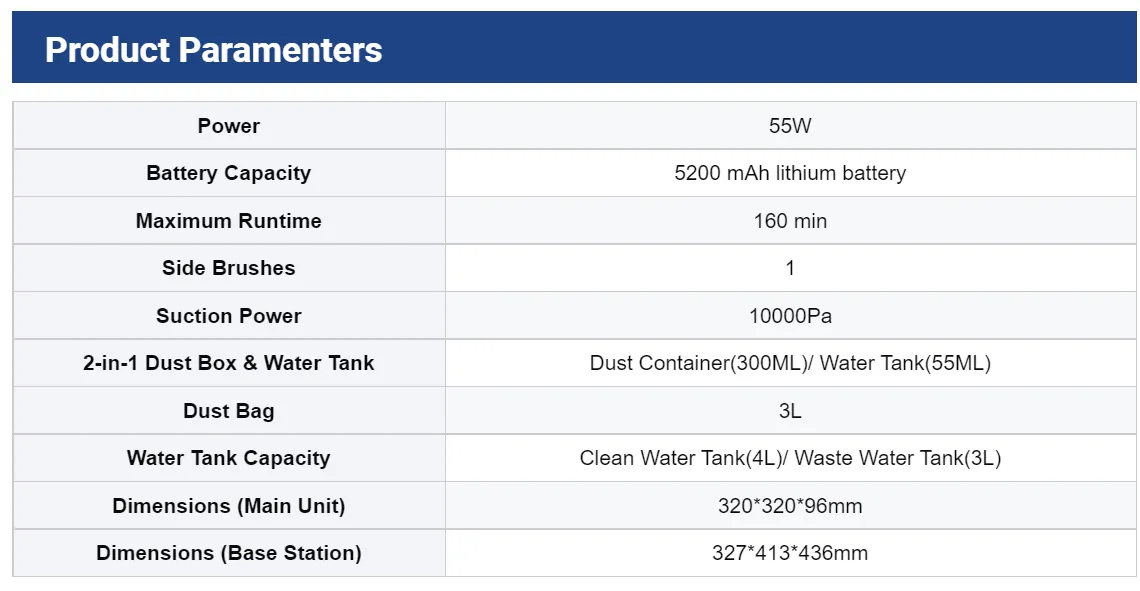
Task: Select the Maximum Runtime label
Action: [x=229, y=221]
